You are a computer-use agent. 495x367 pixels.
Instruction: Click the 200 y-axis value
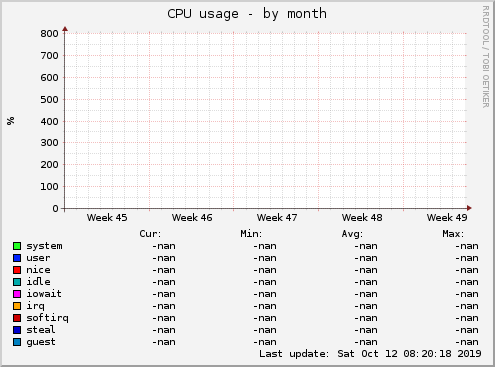click(49, 165)
